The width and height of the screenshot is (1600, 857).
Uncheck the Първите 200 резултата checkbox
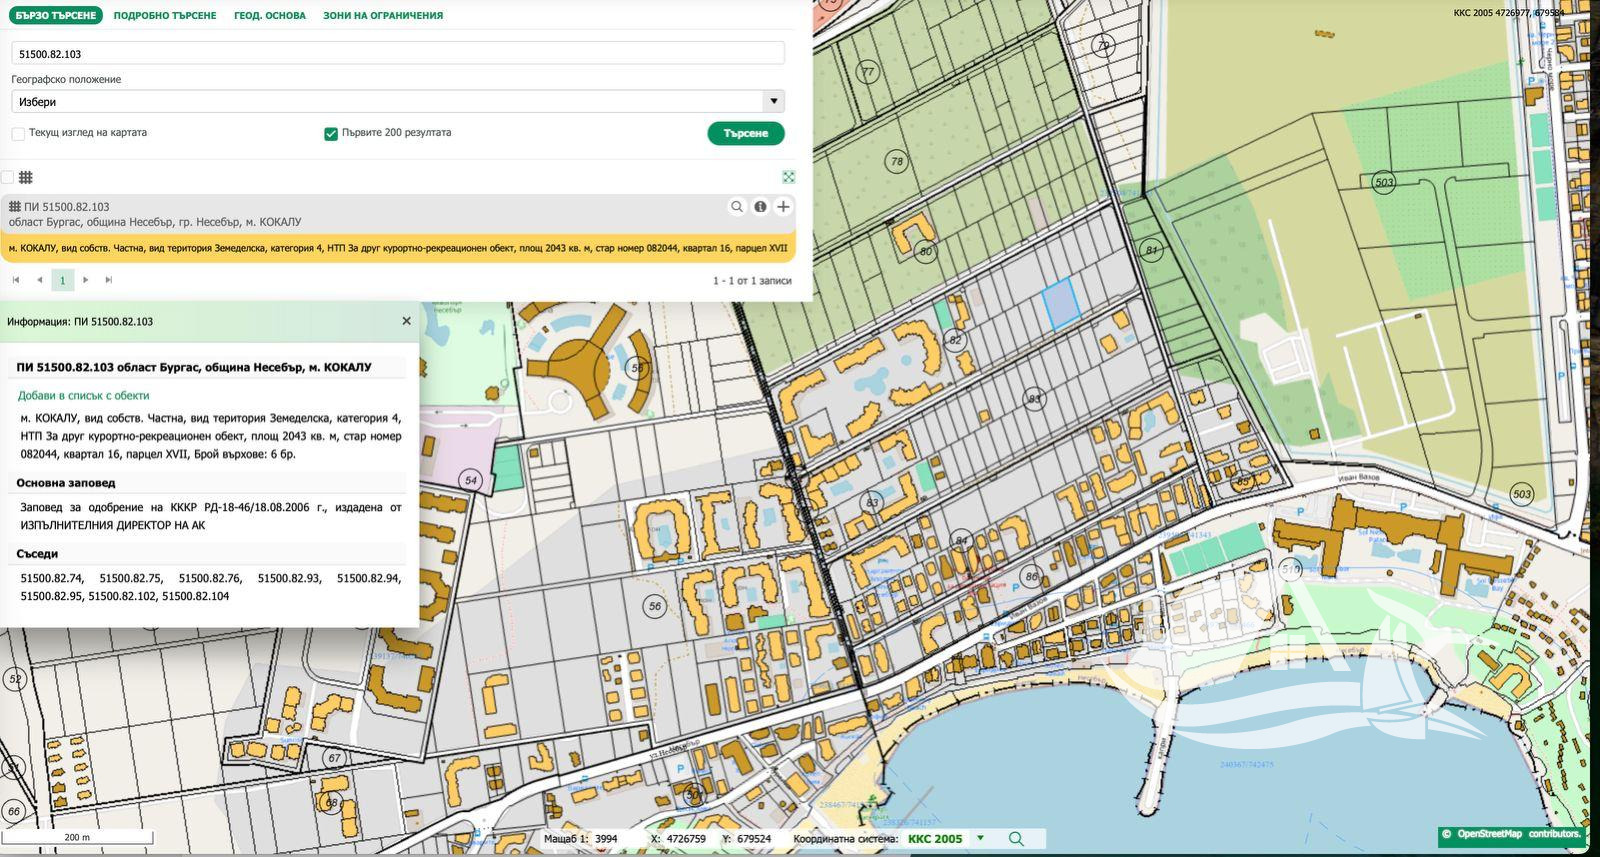point(331,133)
